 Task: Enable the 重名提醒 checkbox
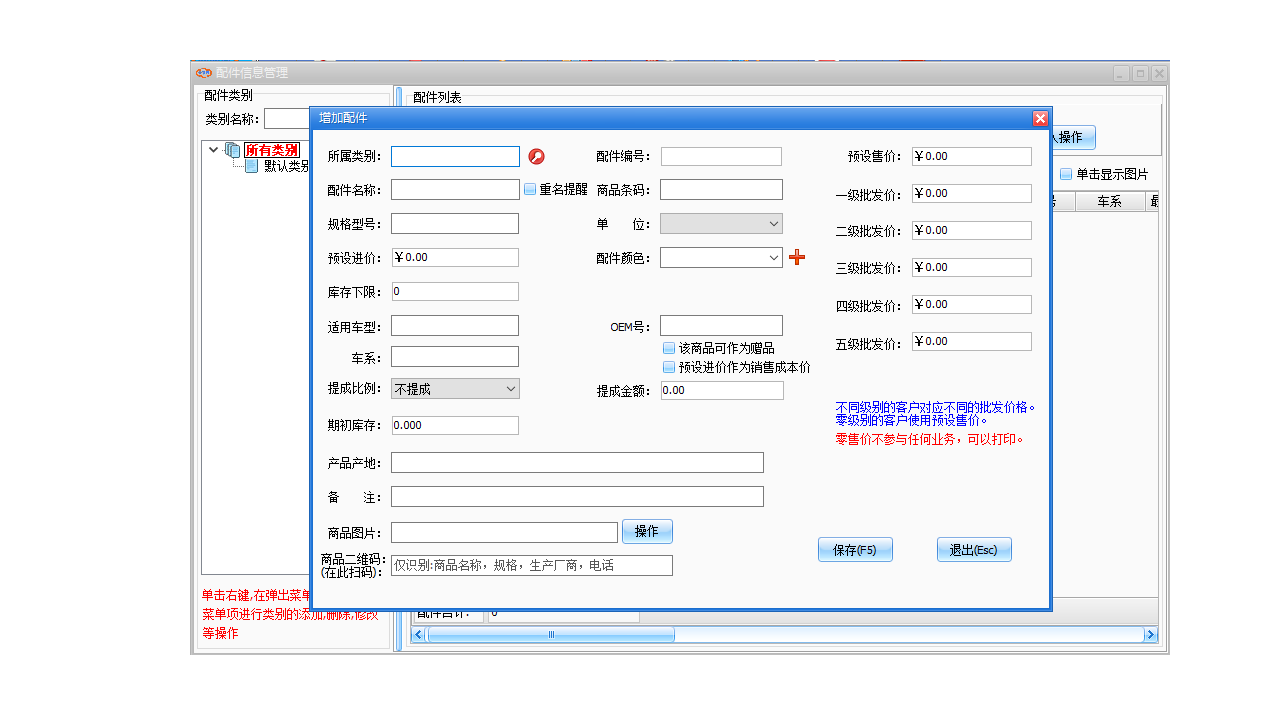coord(529,189)
